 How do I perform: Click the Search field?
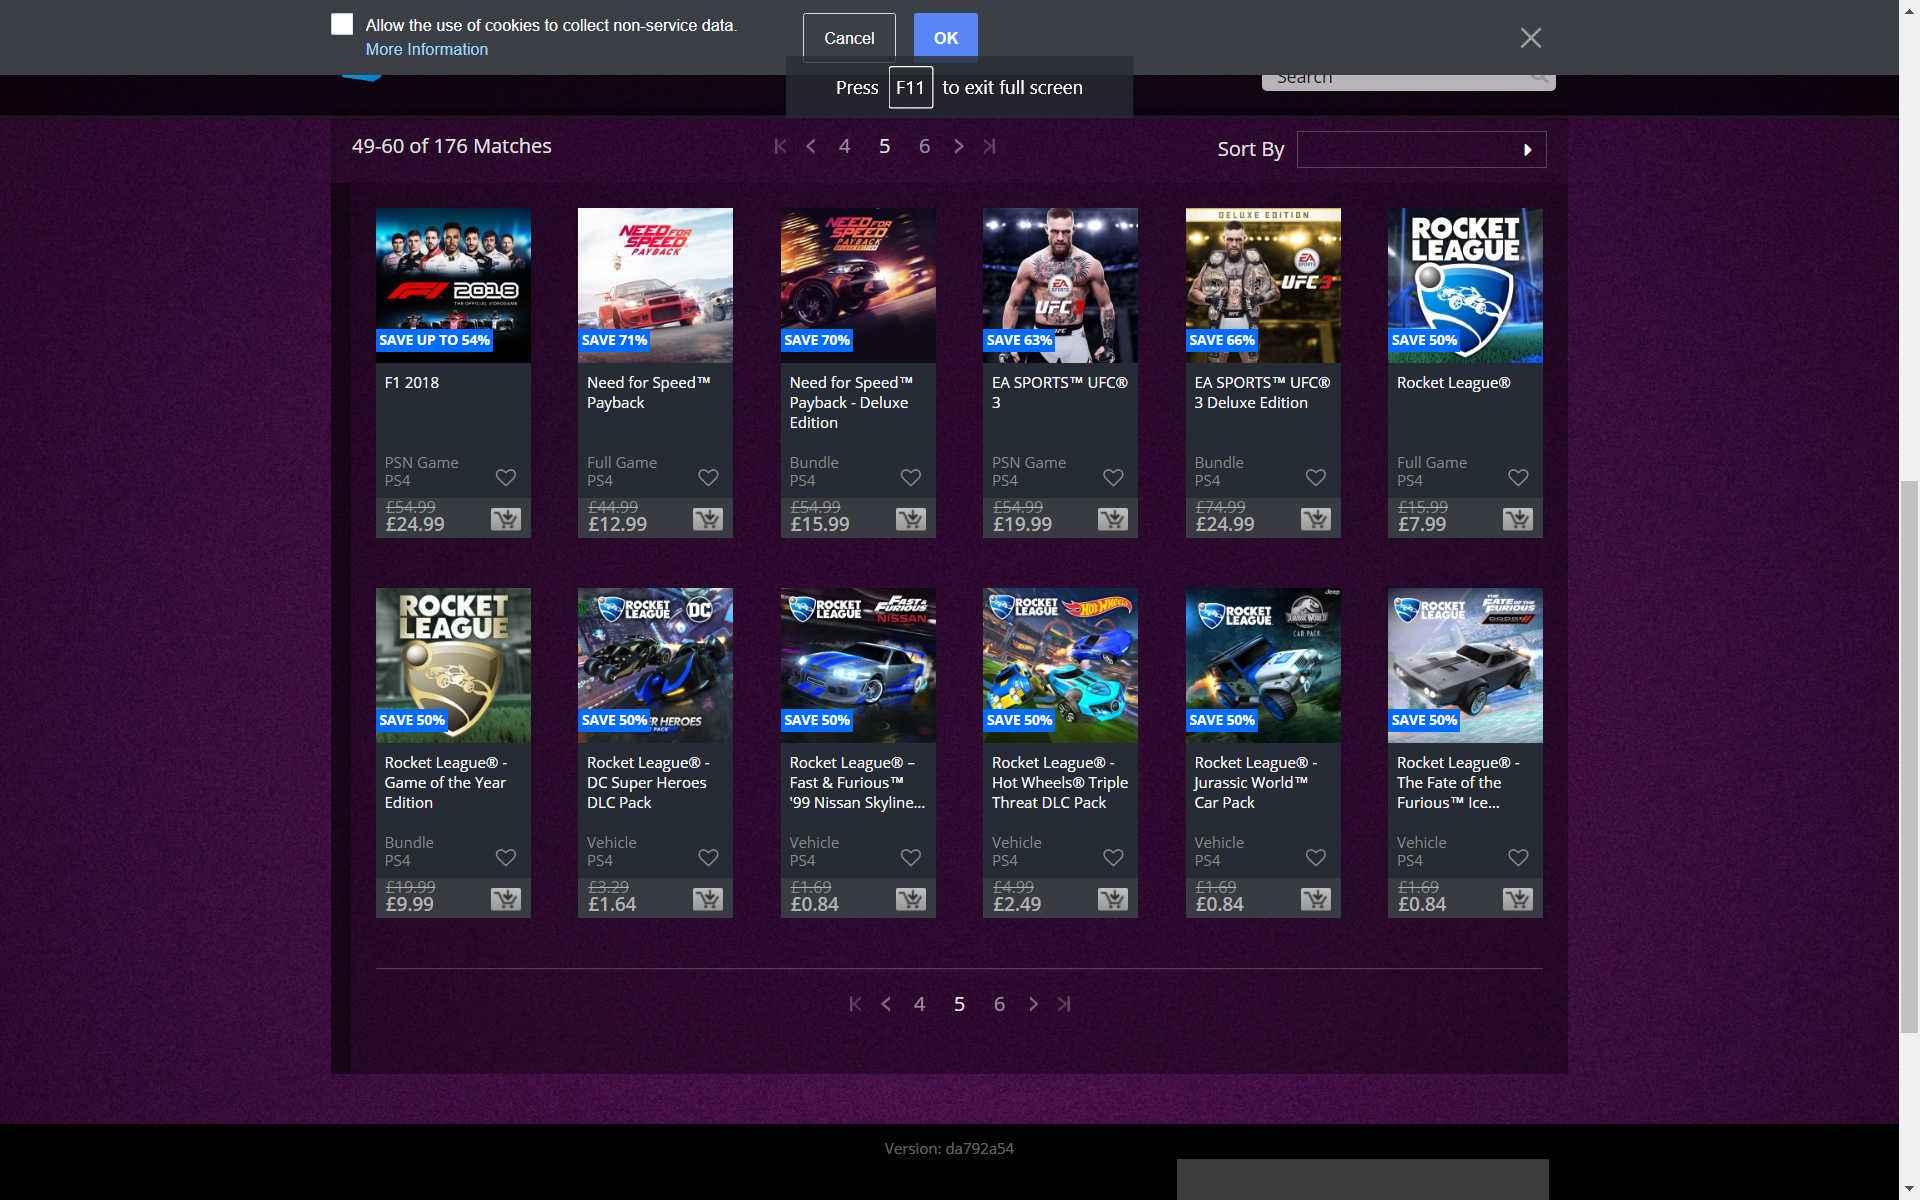pyautogui.click(x=1408, y=80)
